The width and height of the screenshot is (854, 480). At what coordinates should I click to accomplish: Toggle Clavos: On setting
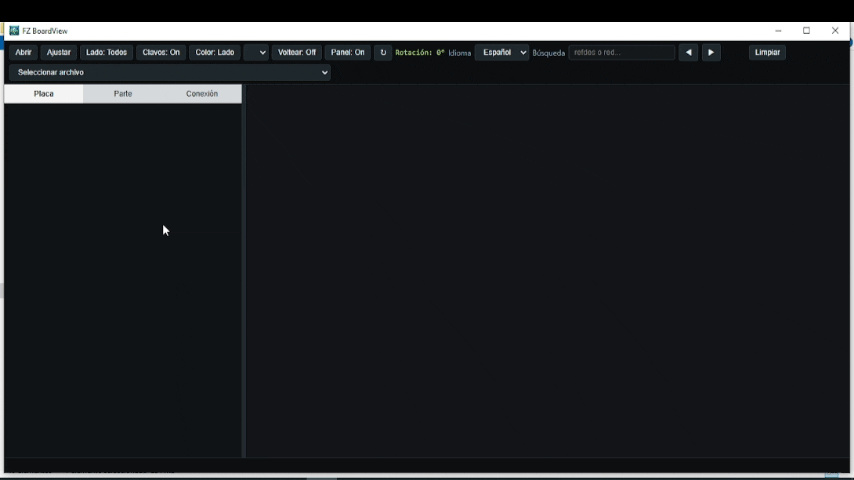(161, 52)
